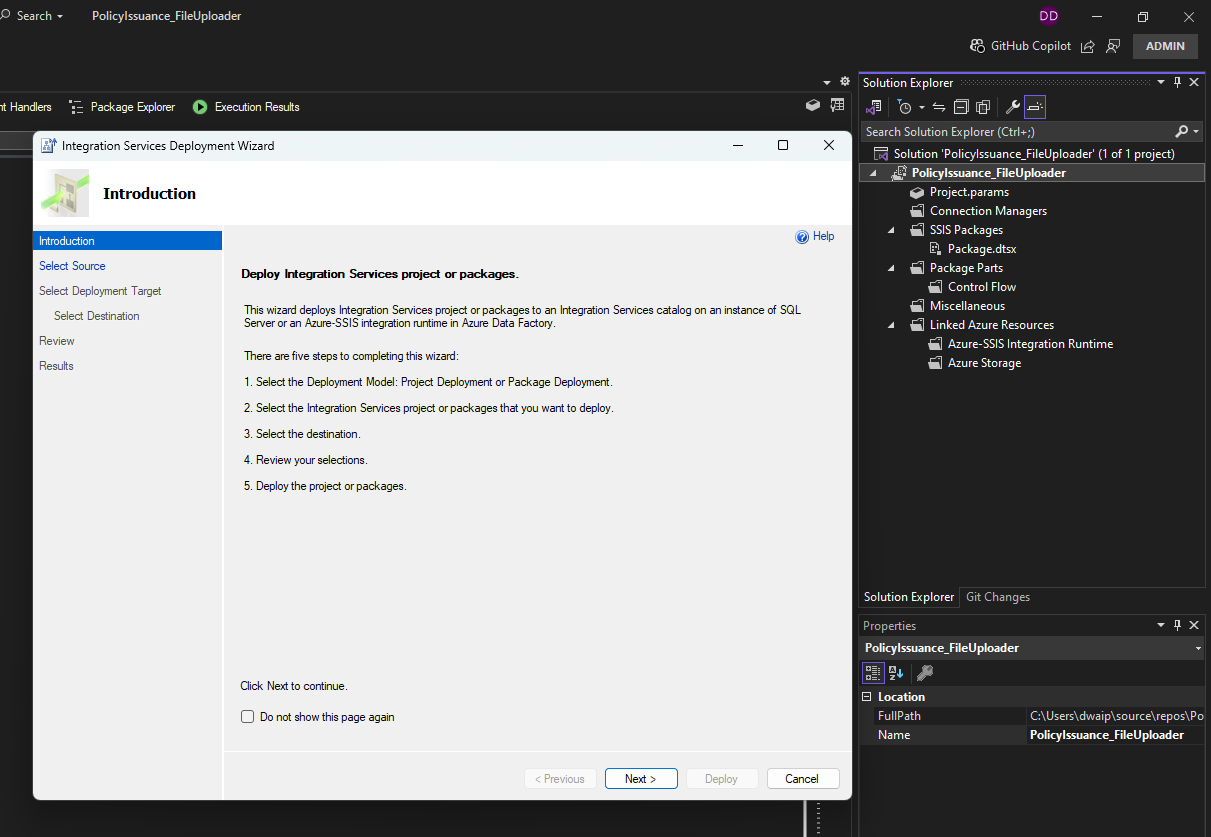The width and height of the screenshot is (1211, 837).
Task: Click the gear settings icon above designer
Action: tap(845, 82)
